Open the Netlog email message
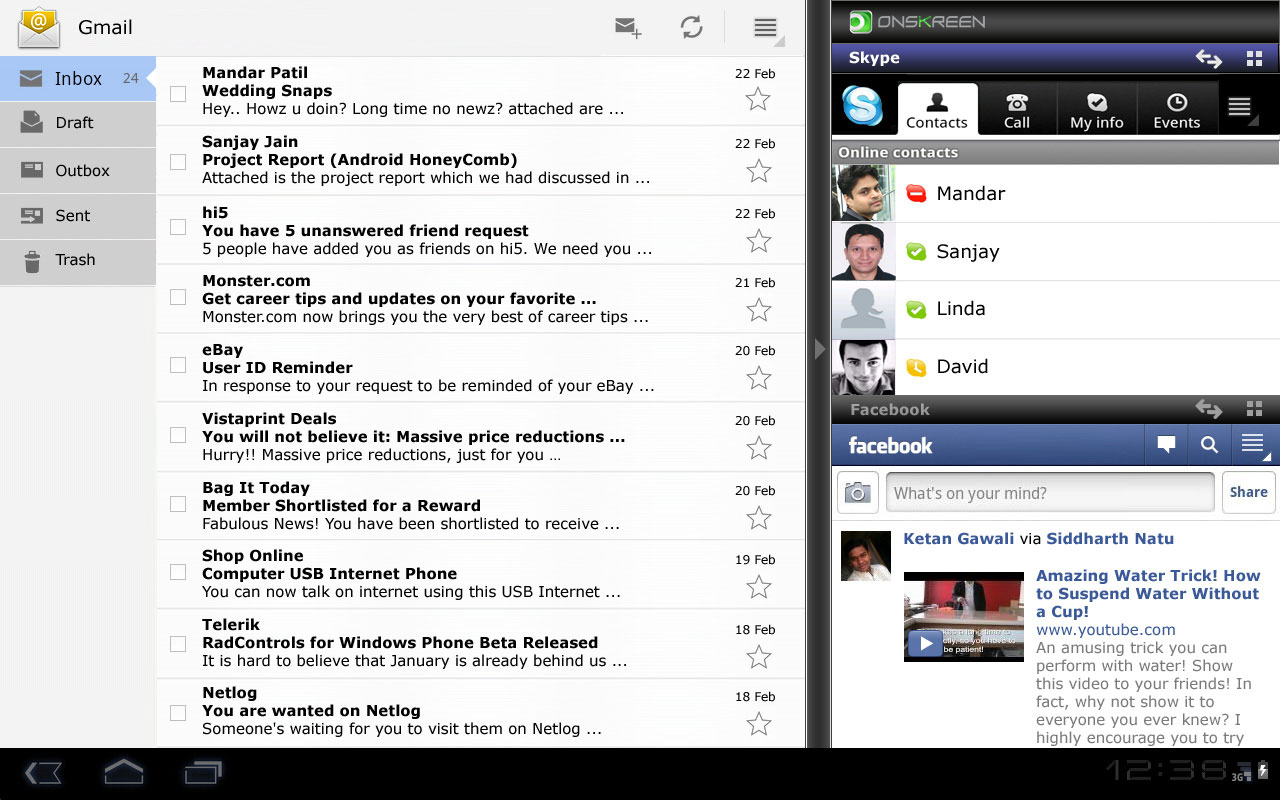The width and height of the screenshot is (1280, 800). (x=481, y=713)
